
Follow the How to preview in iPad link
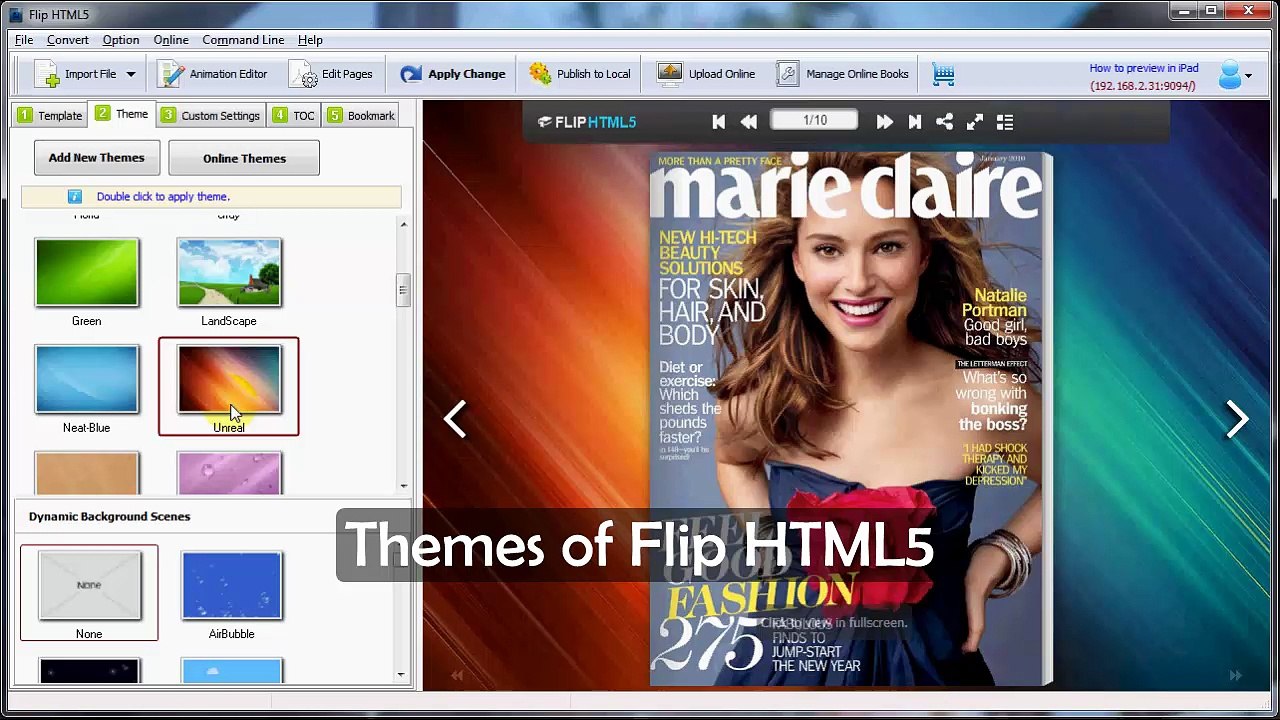point(1144,68)
